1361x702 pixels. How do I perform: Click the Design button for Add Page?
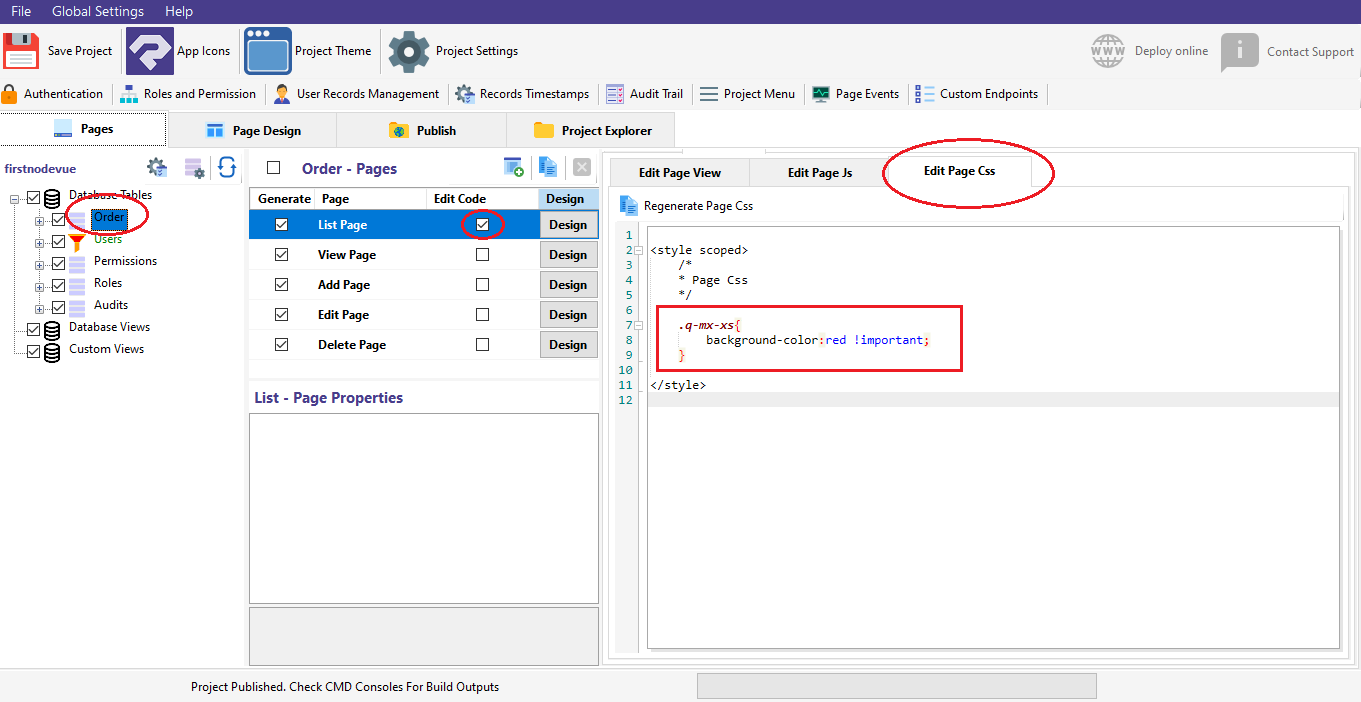tap(568, 285)
